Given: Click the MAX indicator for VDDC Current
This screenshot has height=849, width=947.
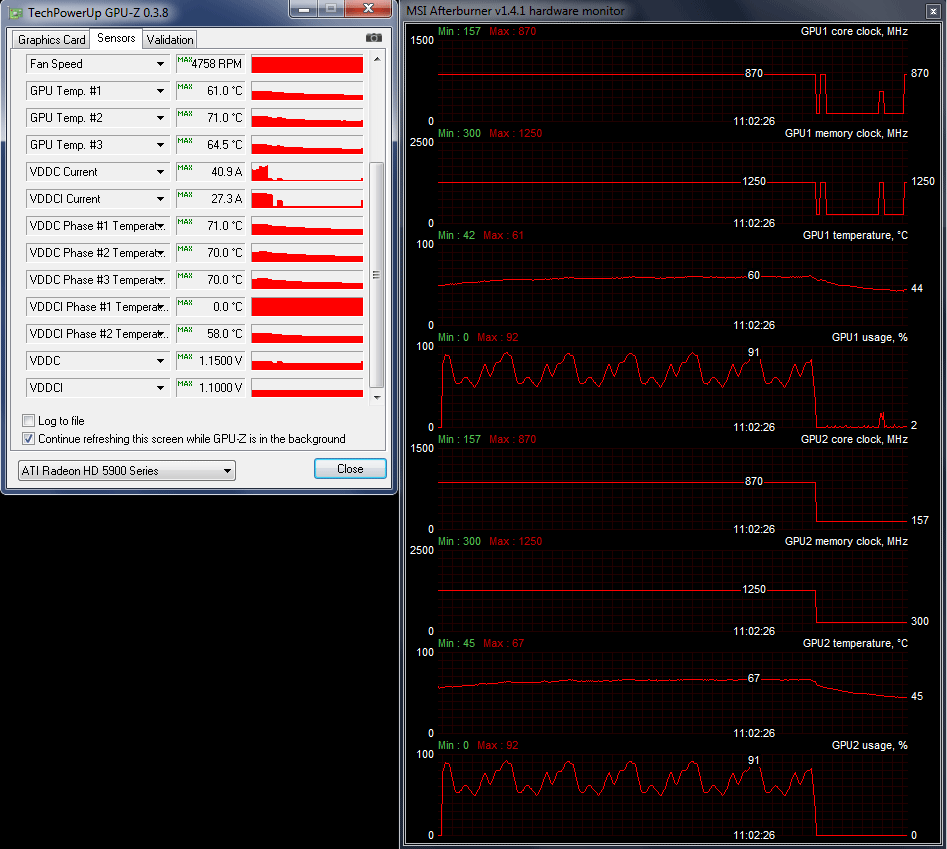Looking at the screenshot, I should coord(184,168).
